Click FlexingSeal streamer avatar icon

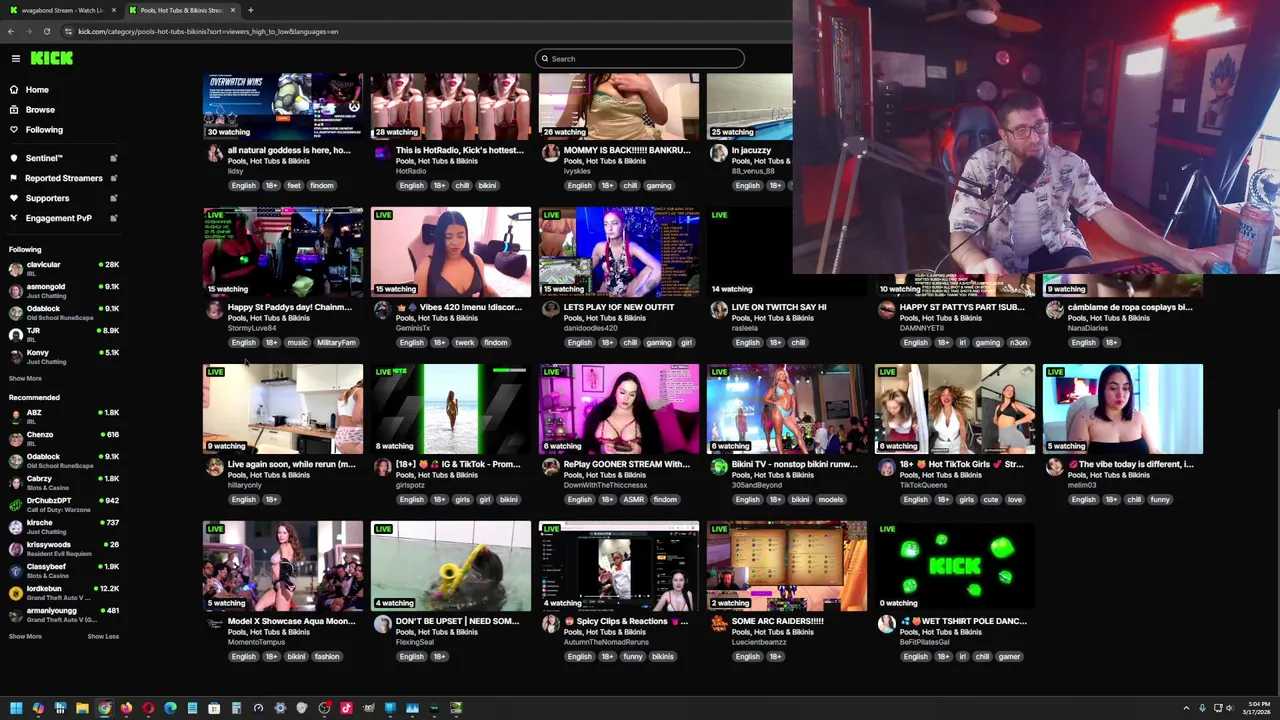382,624
